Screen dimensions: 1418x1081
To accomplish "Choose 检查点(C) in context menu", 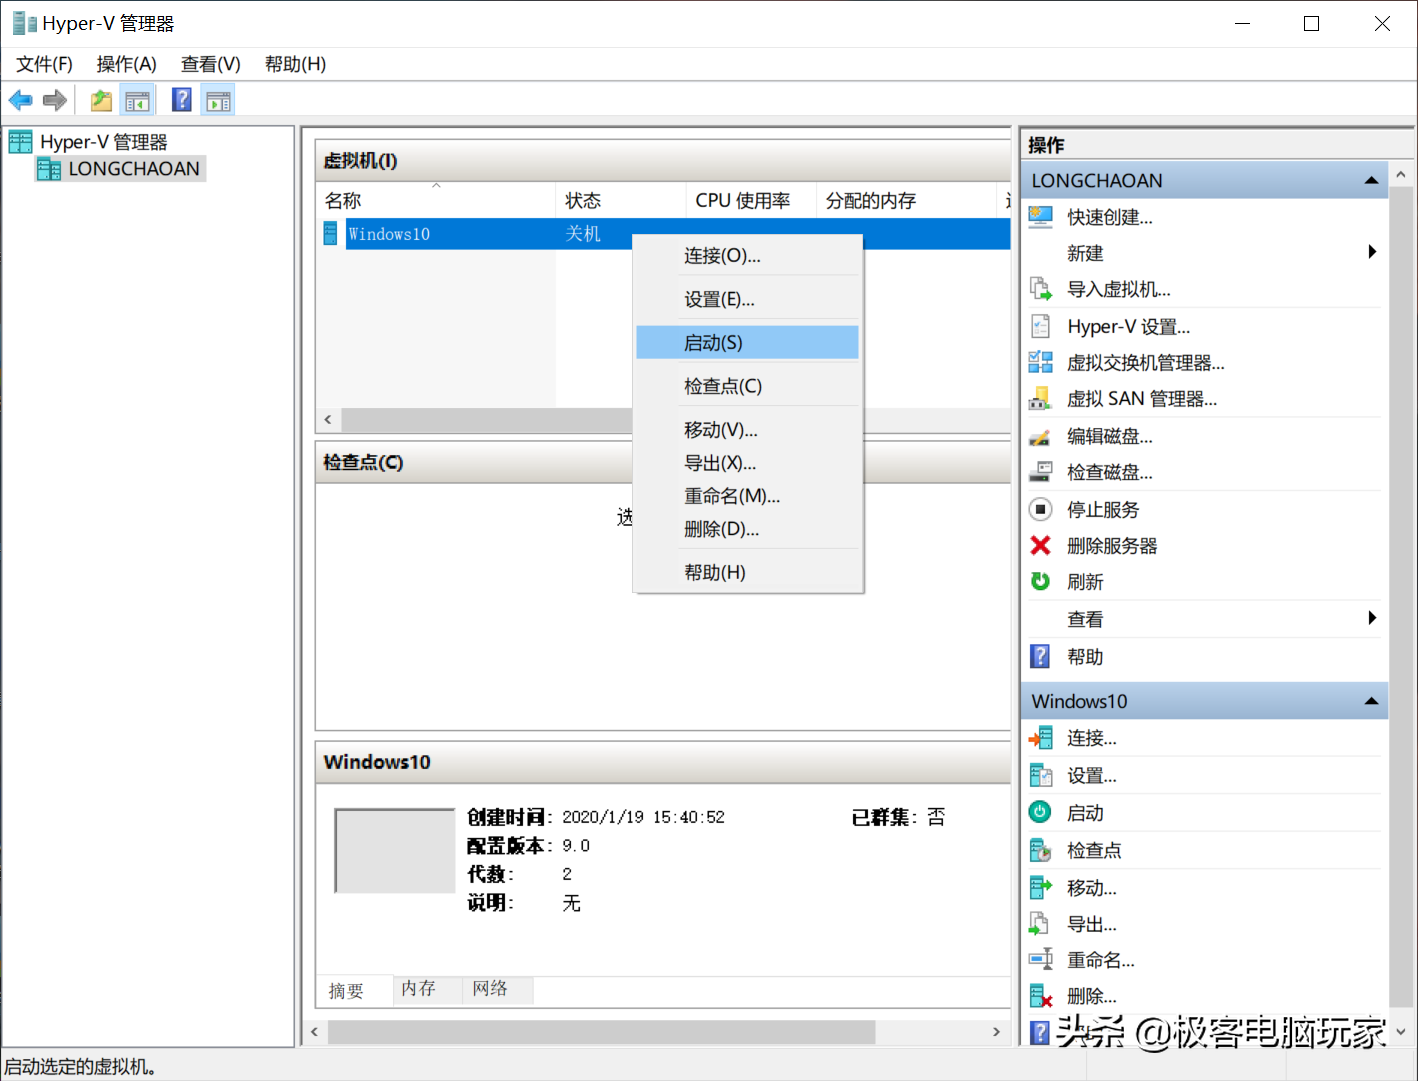I will tap(748, 386).
